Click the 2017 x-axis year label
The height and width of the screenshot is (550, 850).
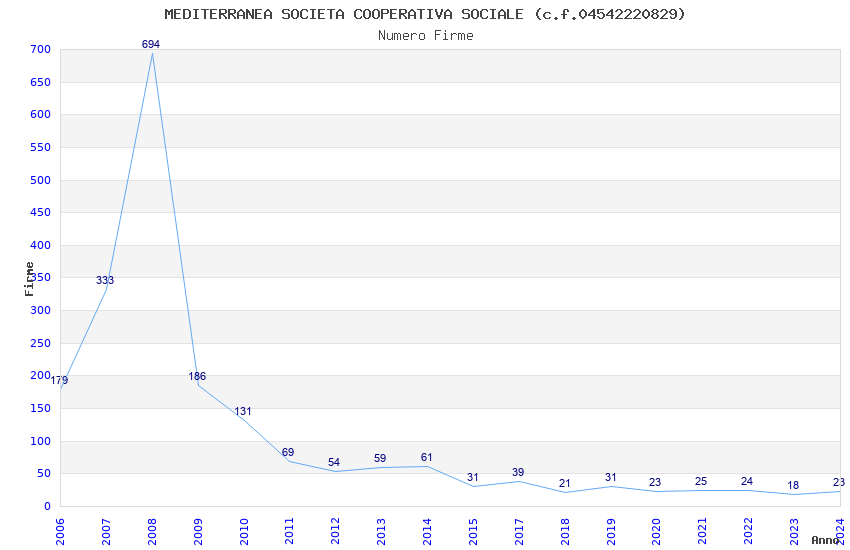click(x=519, y=532)
